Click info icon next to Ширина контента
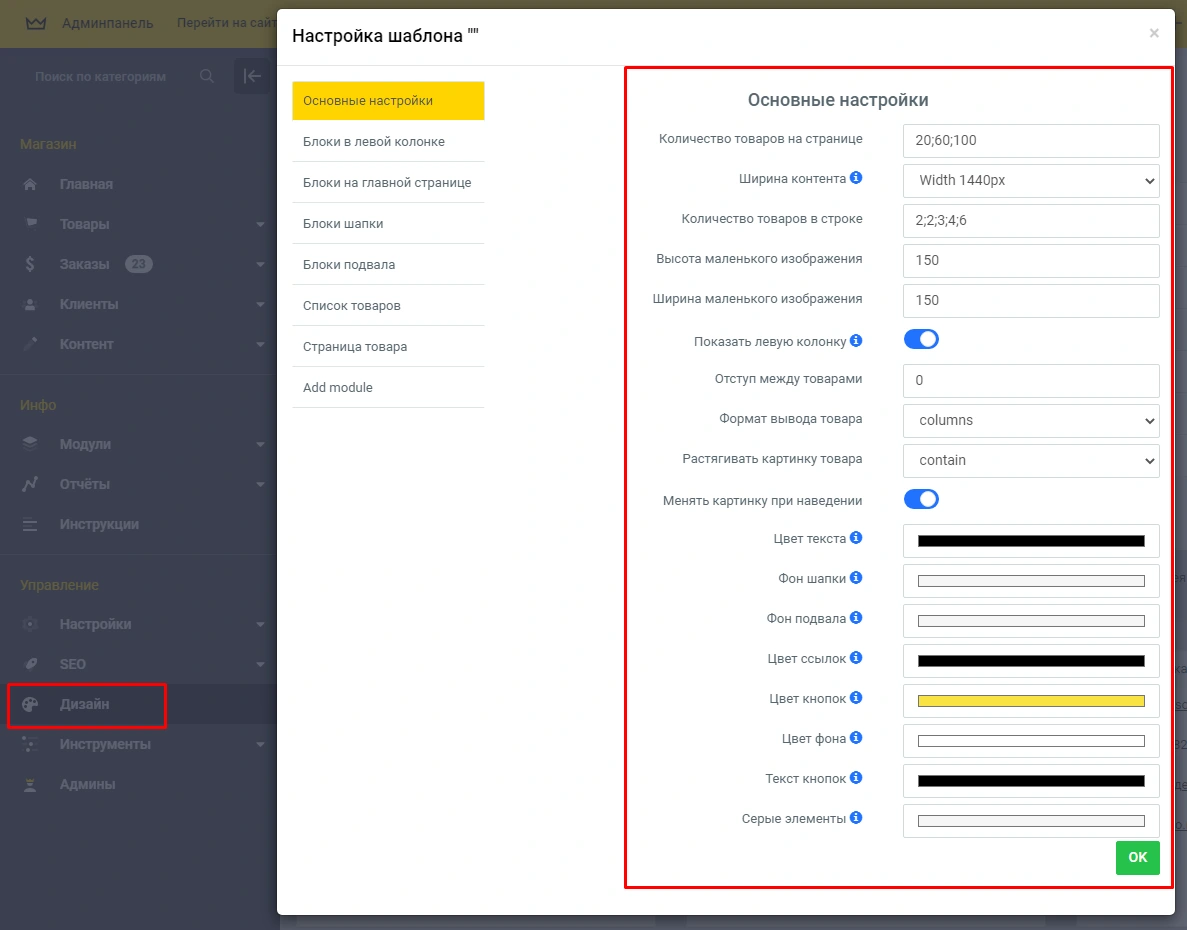 tap(856, 179)
